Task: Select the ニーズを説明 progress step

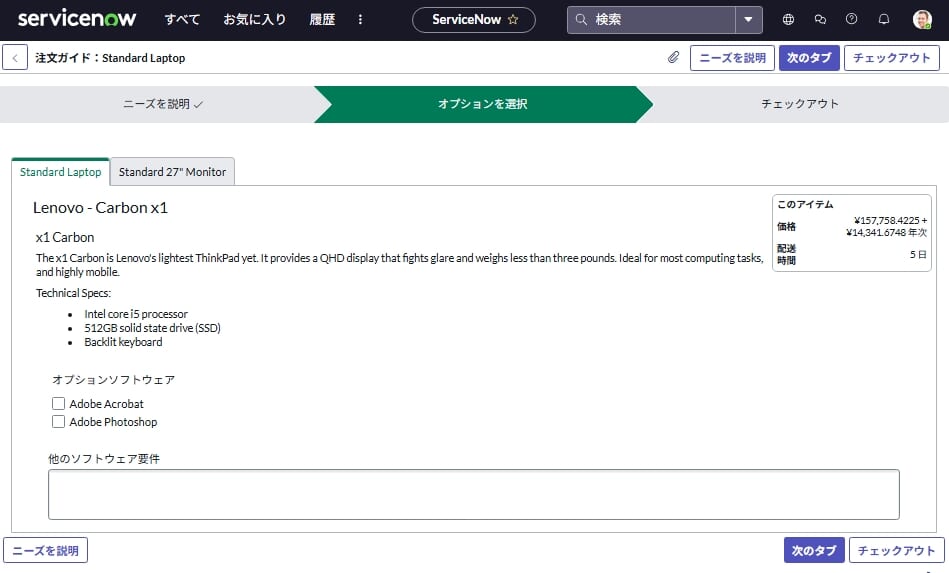Action: pyautogui.click(x=162, y=104)
